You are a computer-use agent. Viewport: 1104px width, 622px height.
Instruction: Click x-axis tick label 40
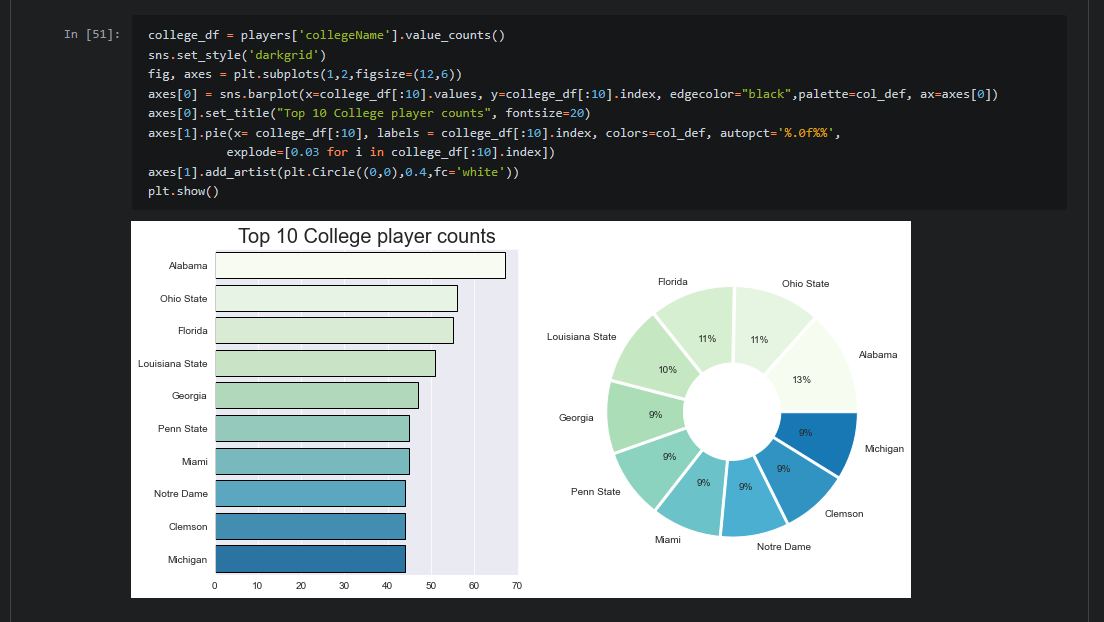click(387, 586)
